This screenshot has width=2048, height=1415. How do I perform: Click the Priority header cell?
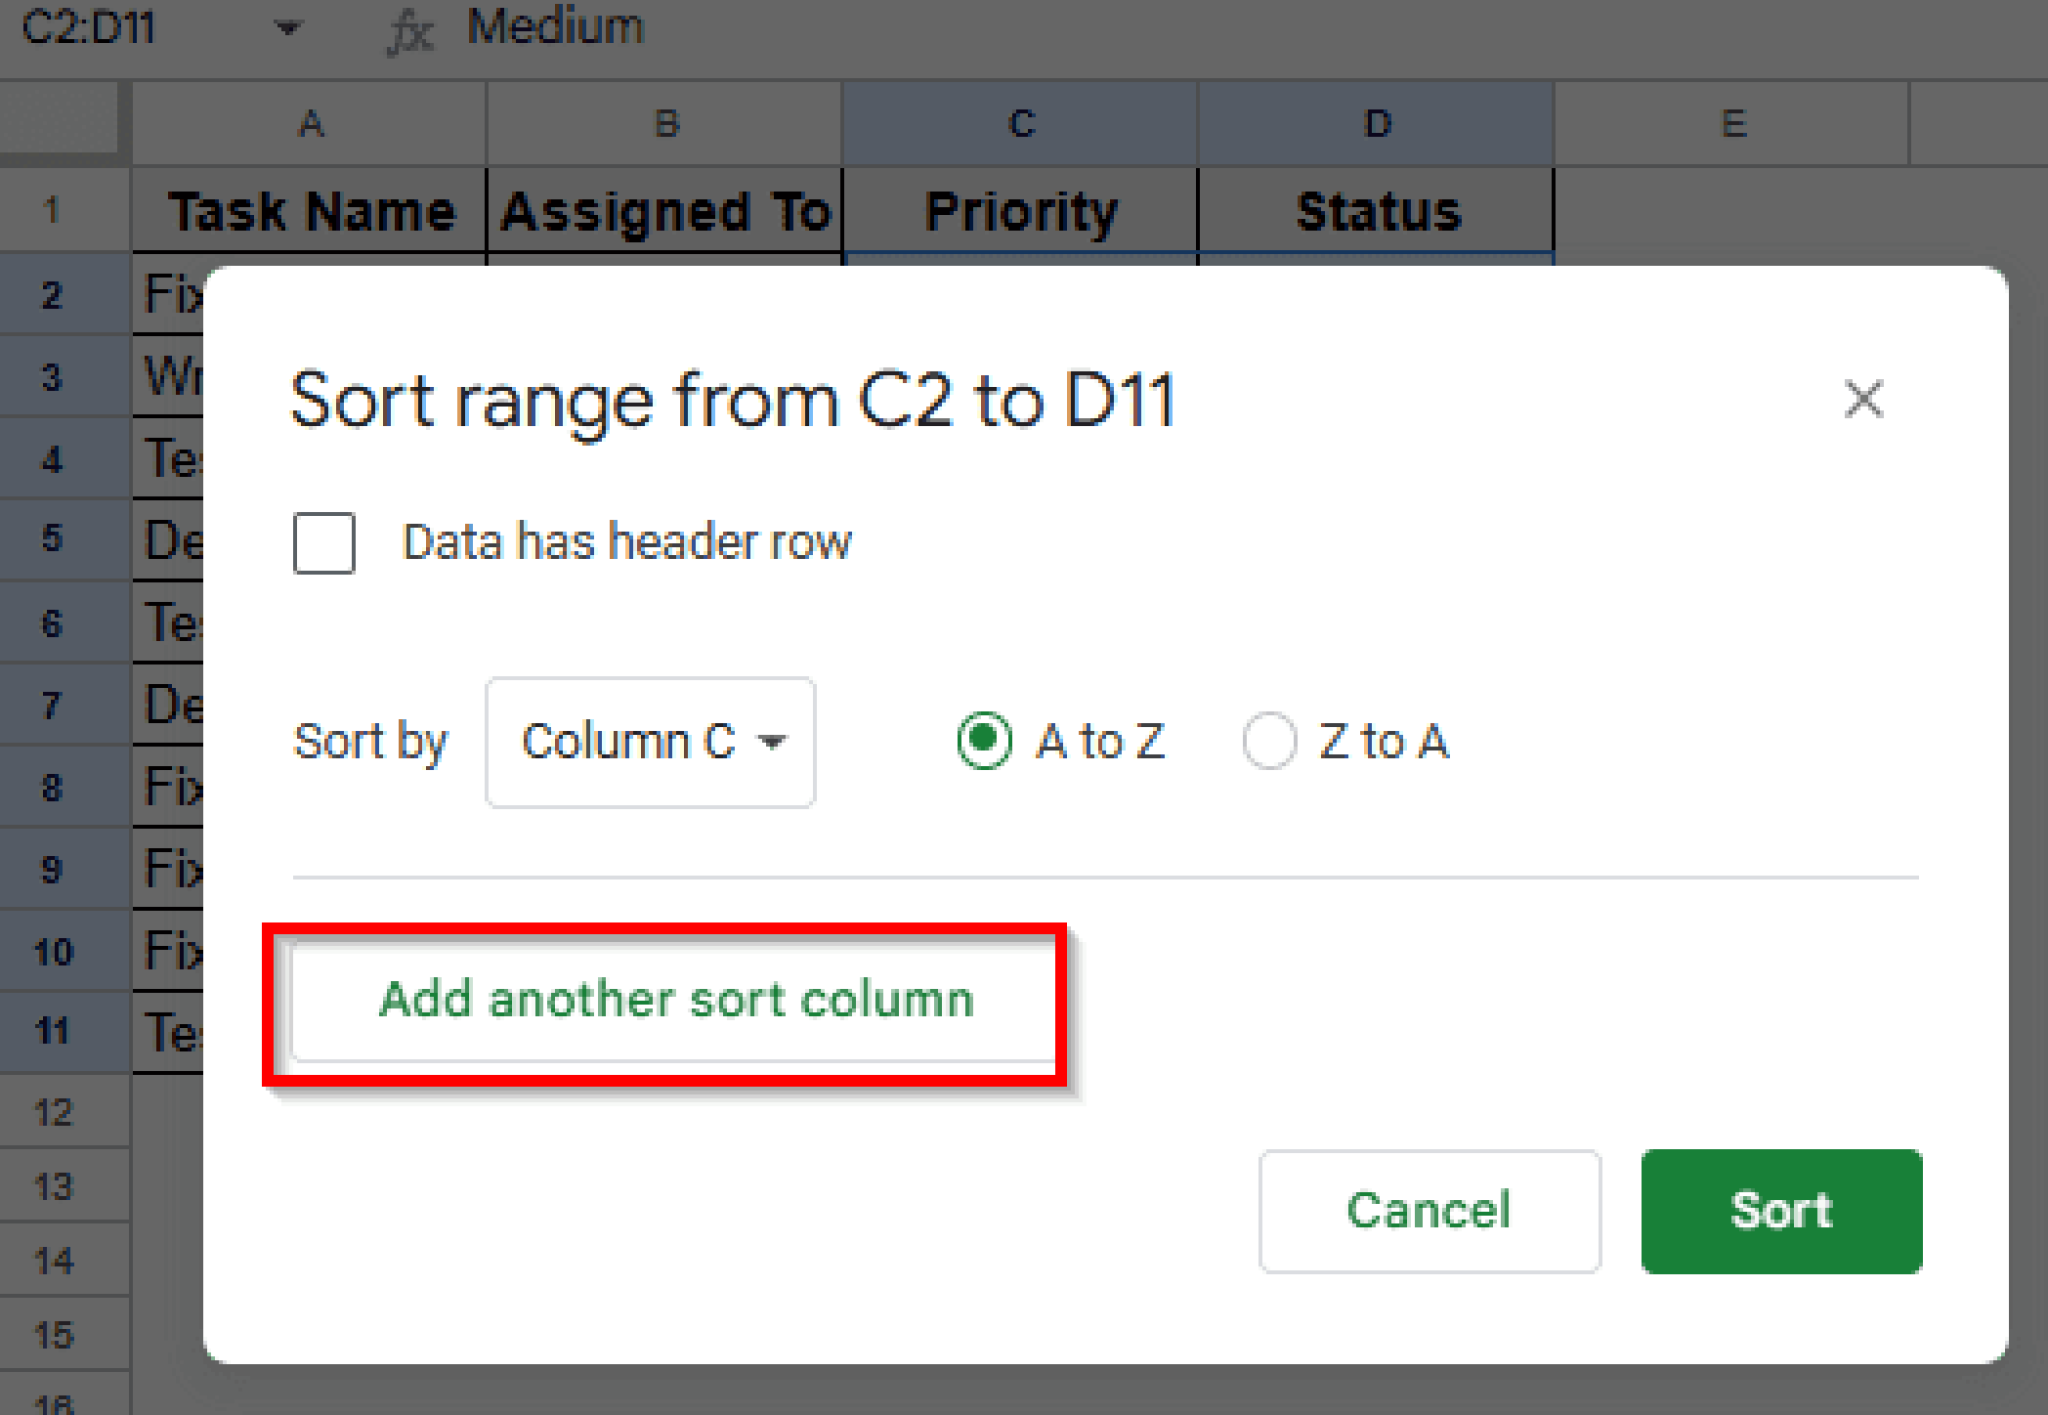[1020, 208]
